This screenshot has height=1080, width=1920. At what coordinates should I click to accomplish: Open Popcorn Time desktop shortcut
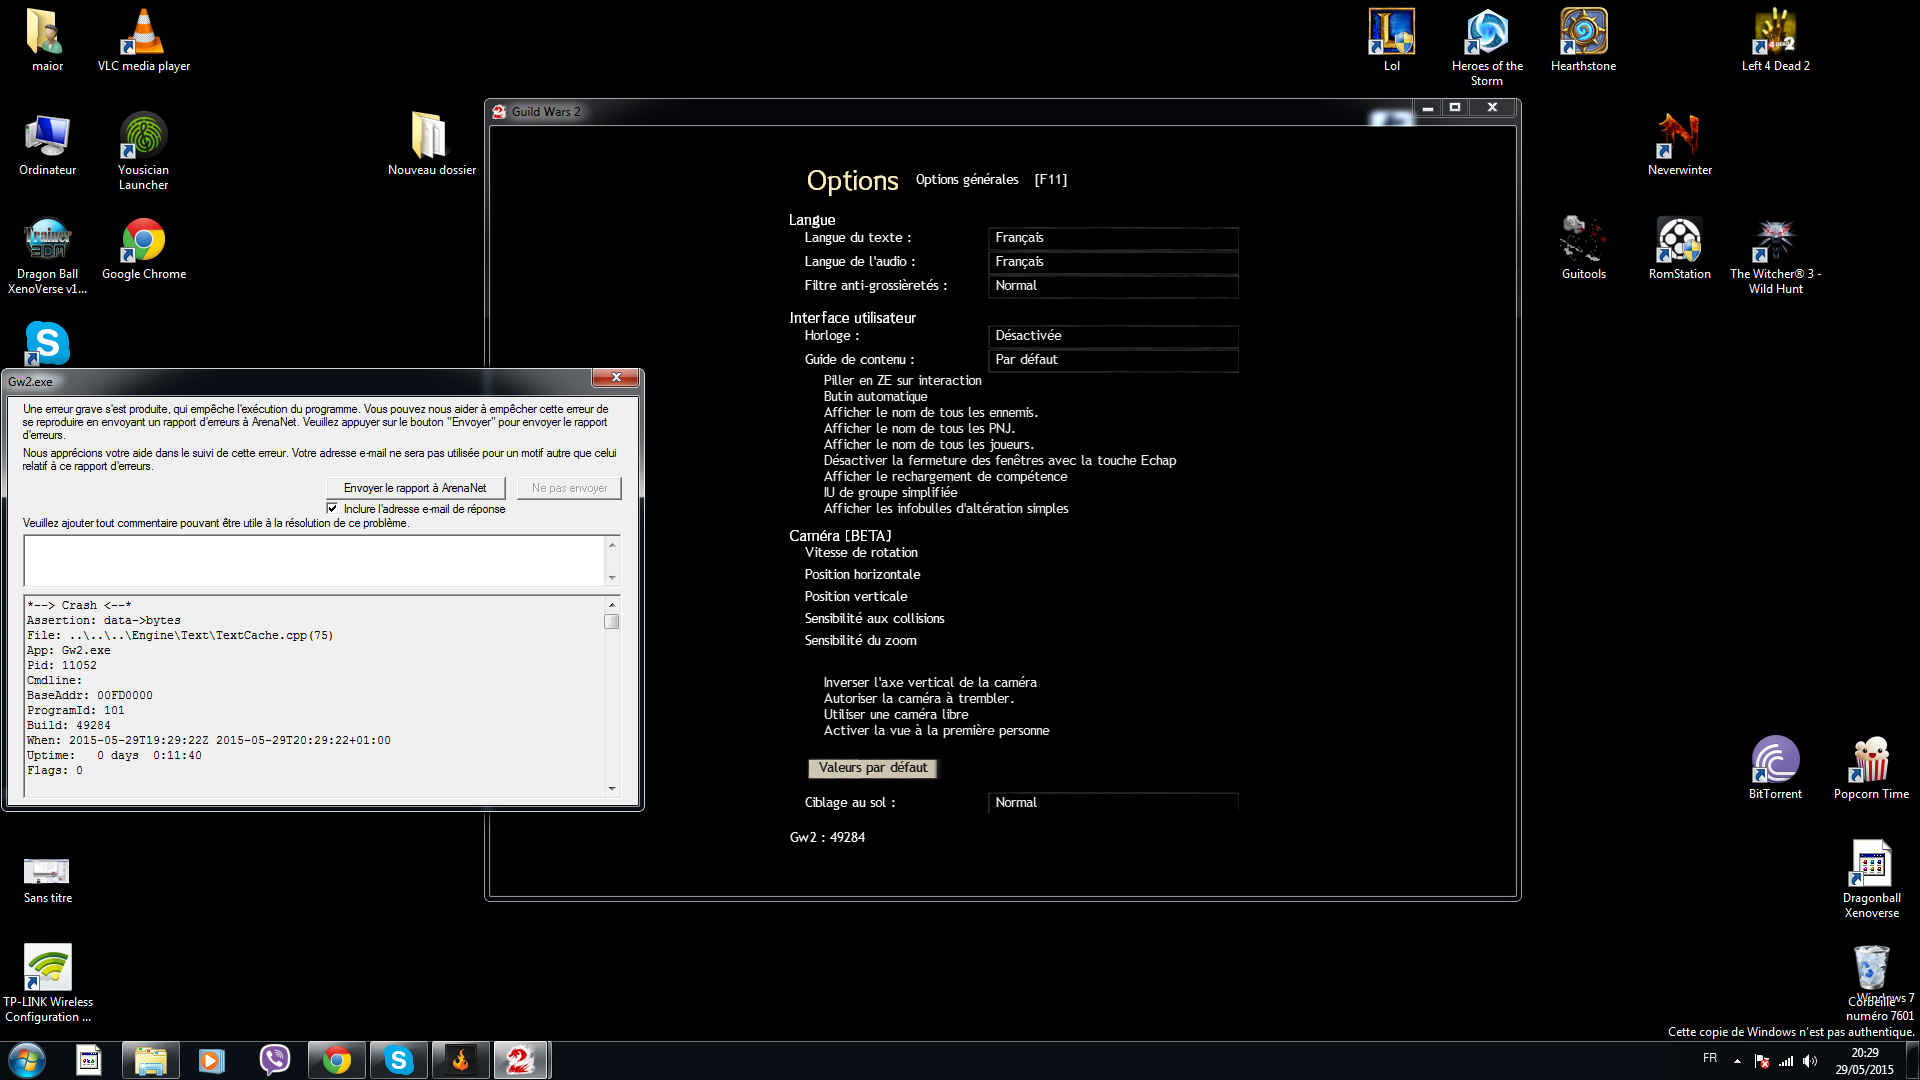click(x=1871, y=768)
